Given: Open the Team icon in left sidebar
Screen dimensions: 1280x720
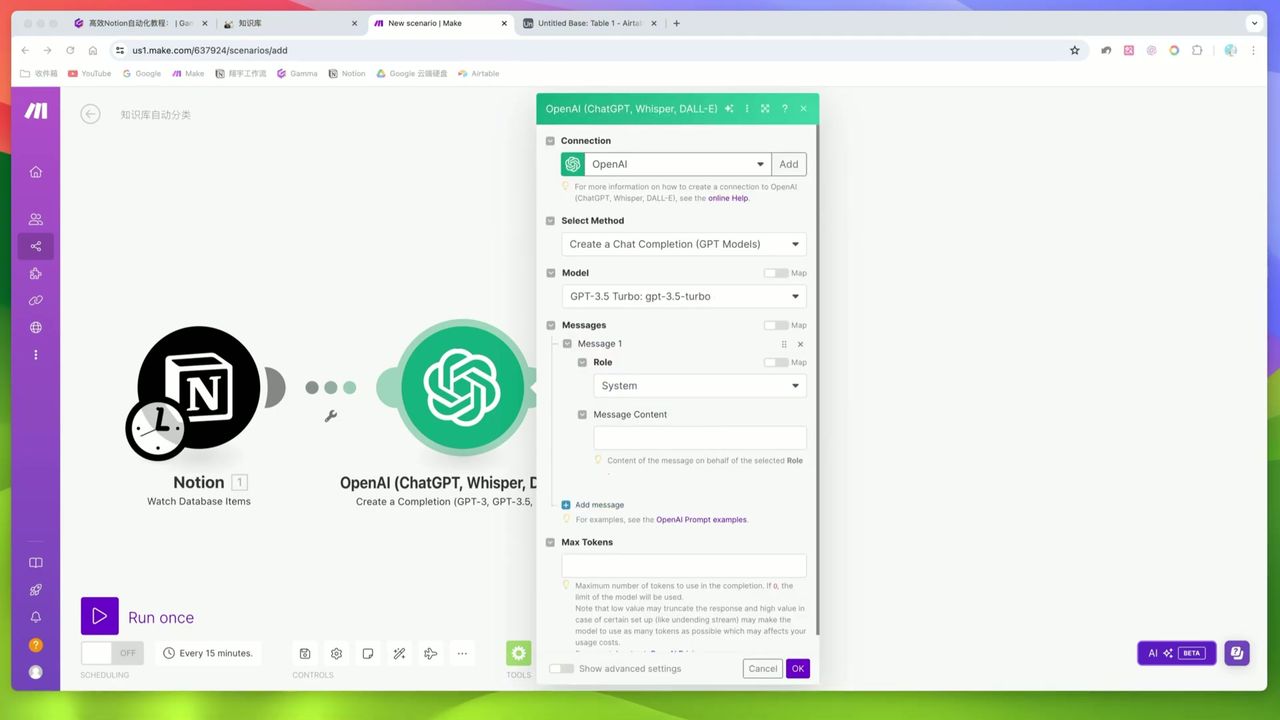Looking at the screenshot, I should (36, 219).
